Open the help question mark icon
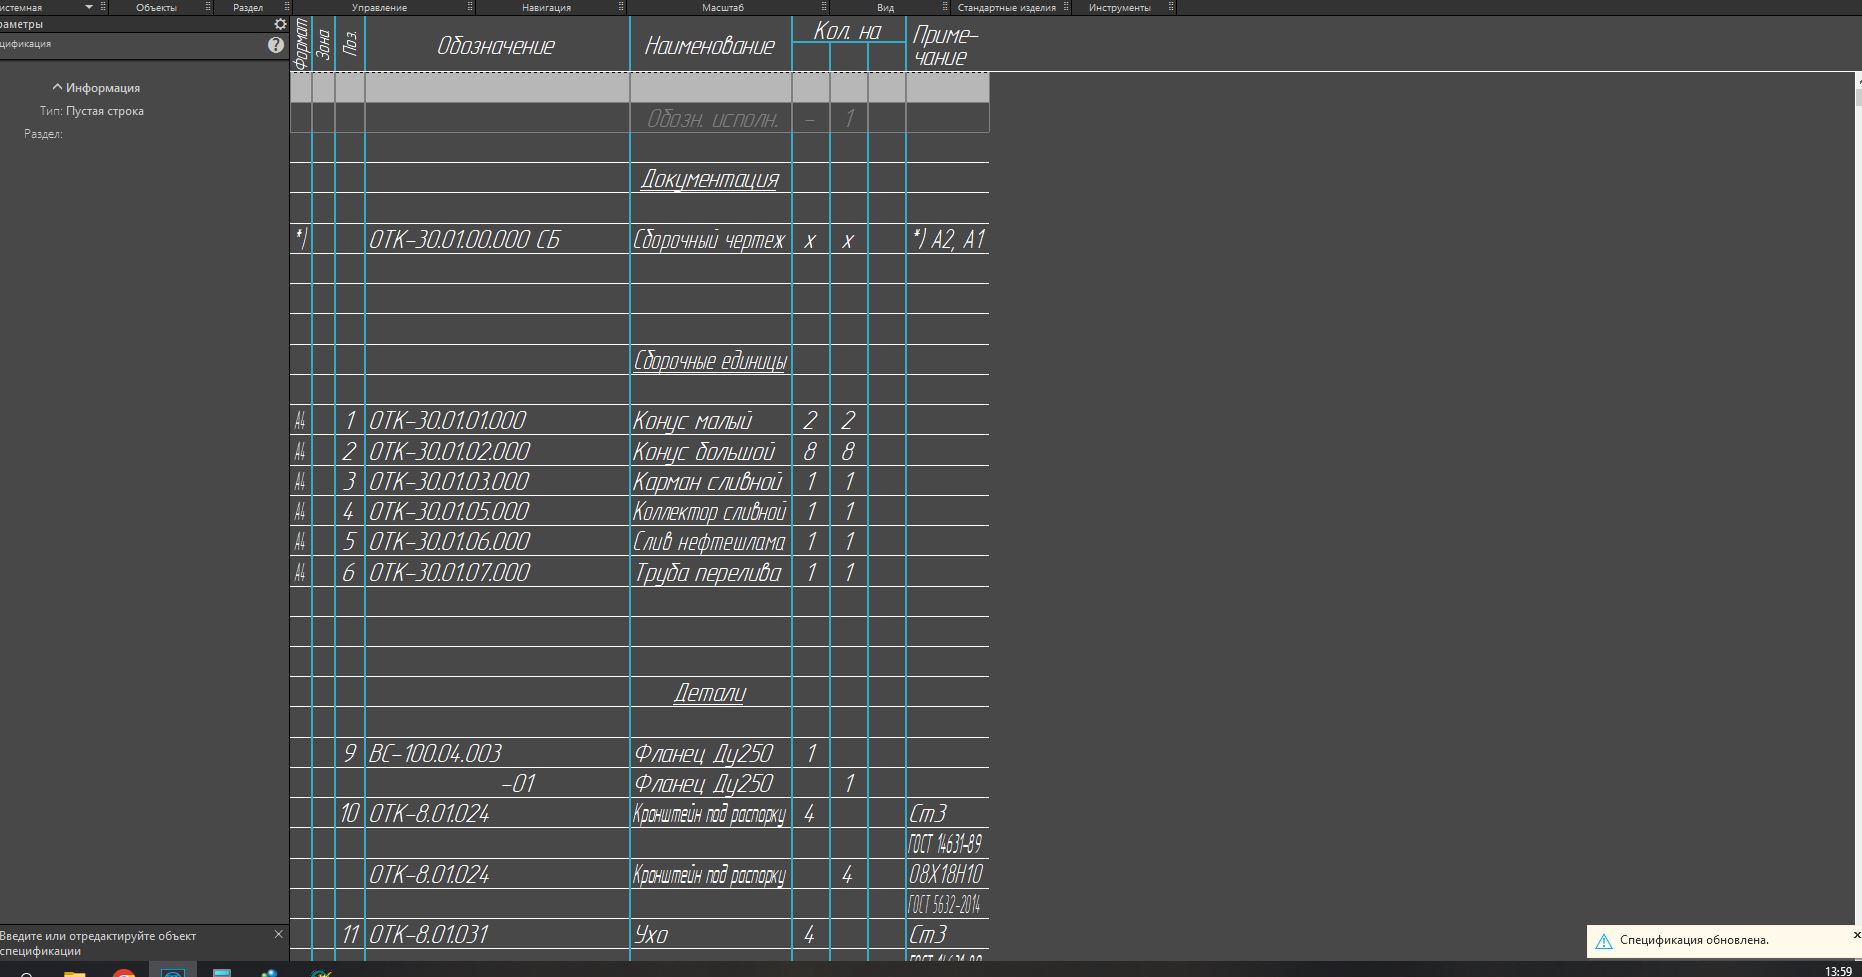Viewport: 1862px width, 977px height. coord(276,45)
